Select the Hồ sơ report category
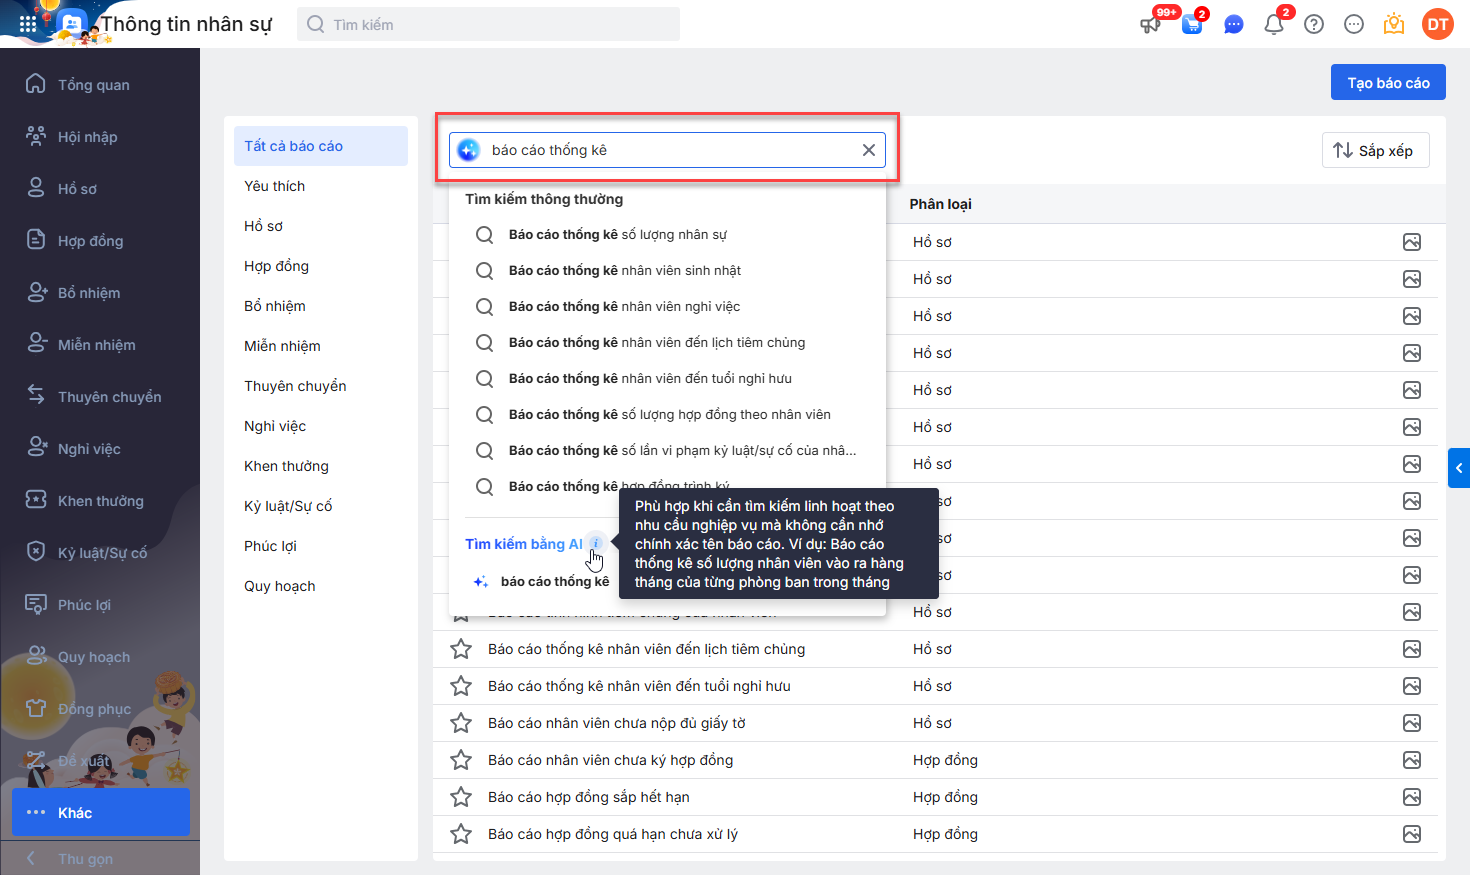Viewport: 1470px width, 875px height. (321, 226)
